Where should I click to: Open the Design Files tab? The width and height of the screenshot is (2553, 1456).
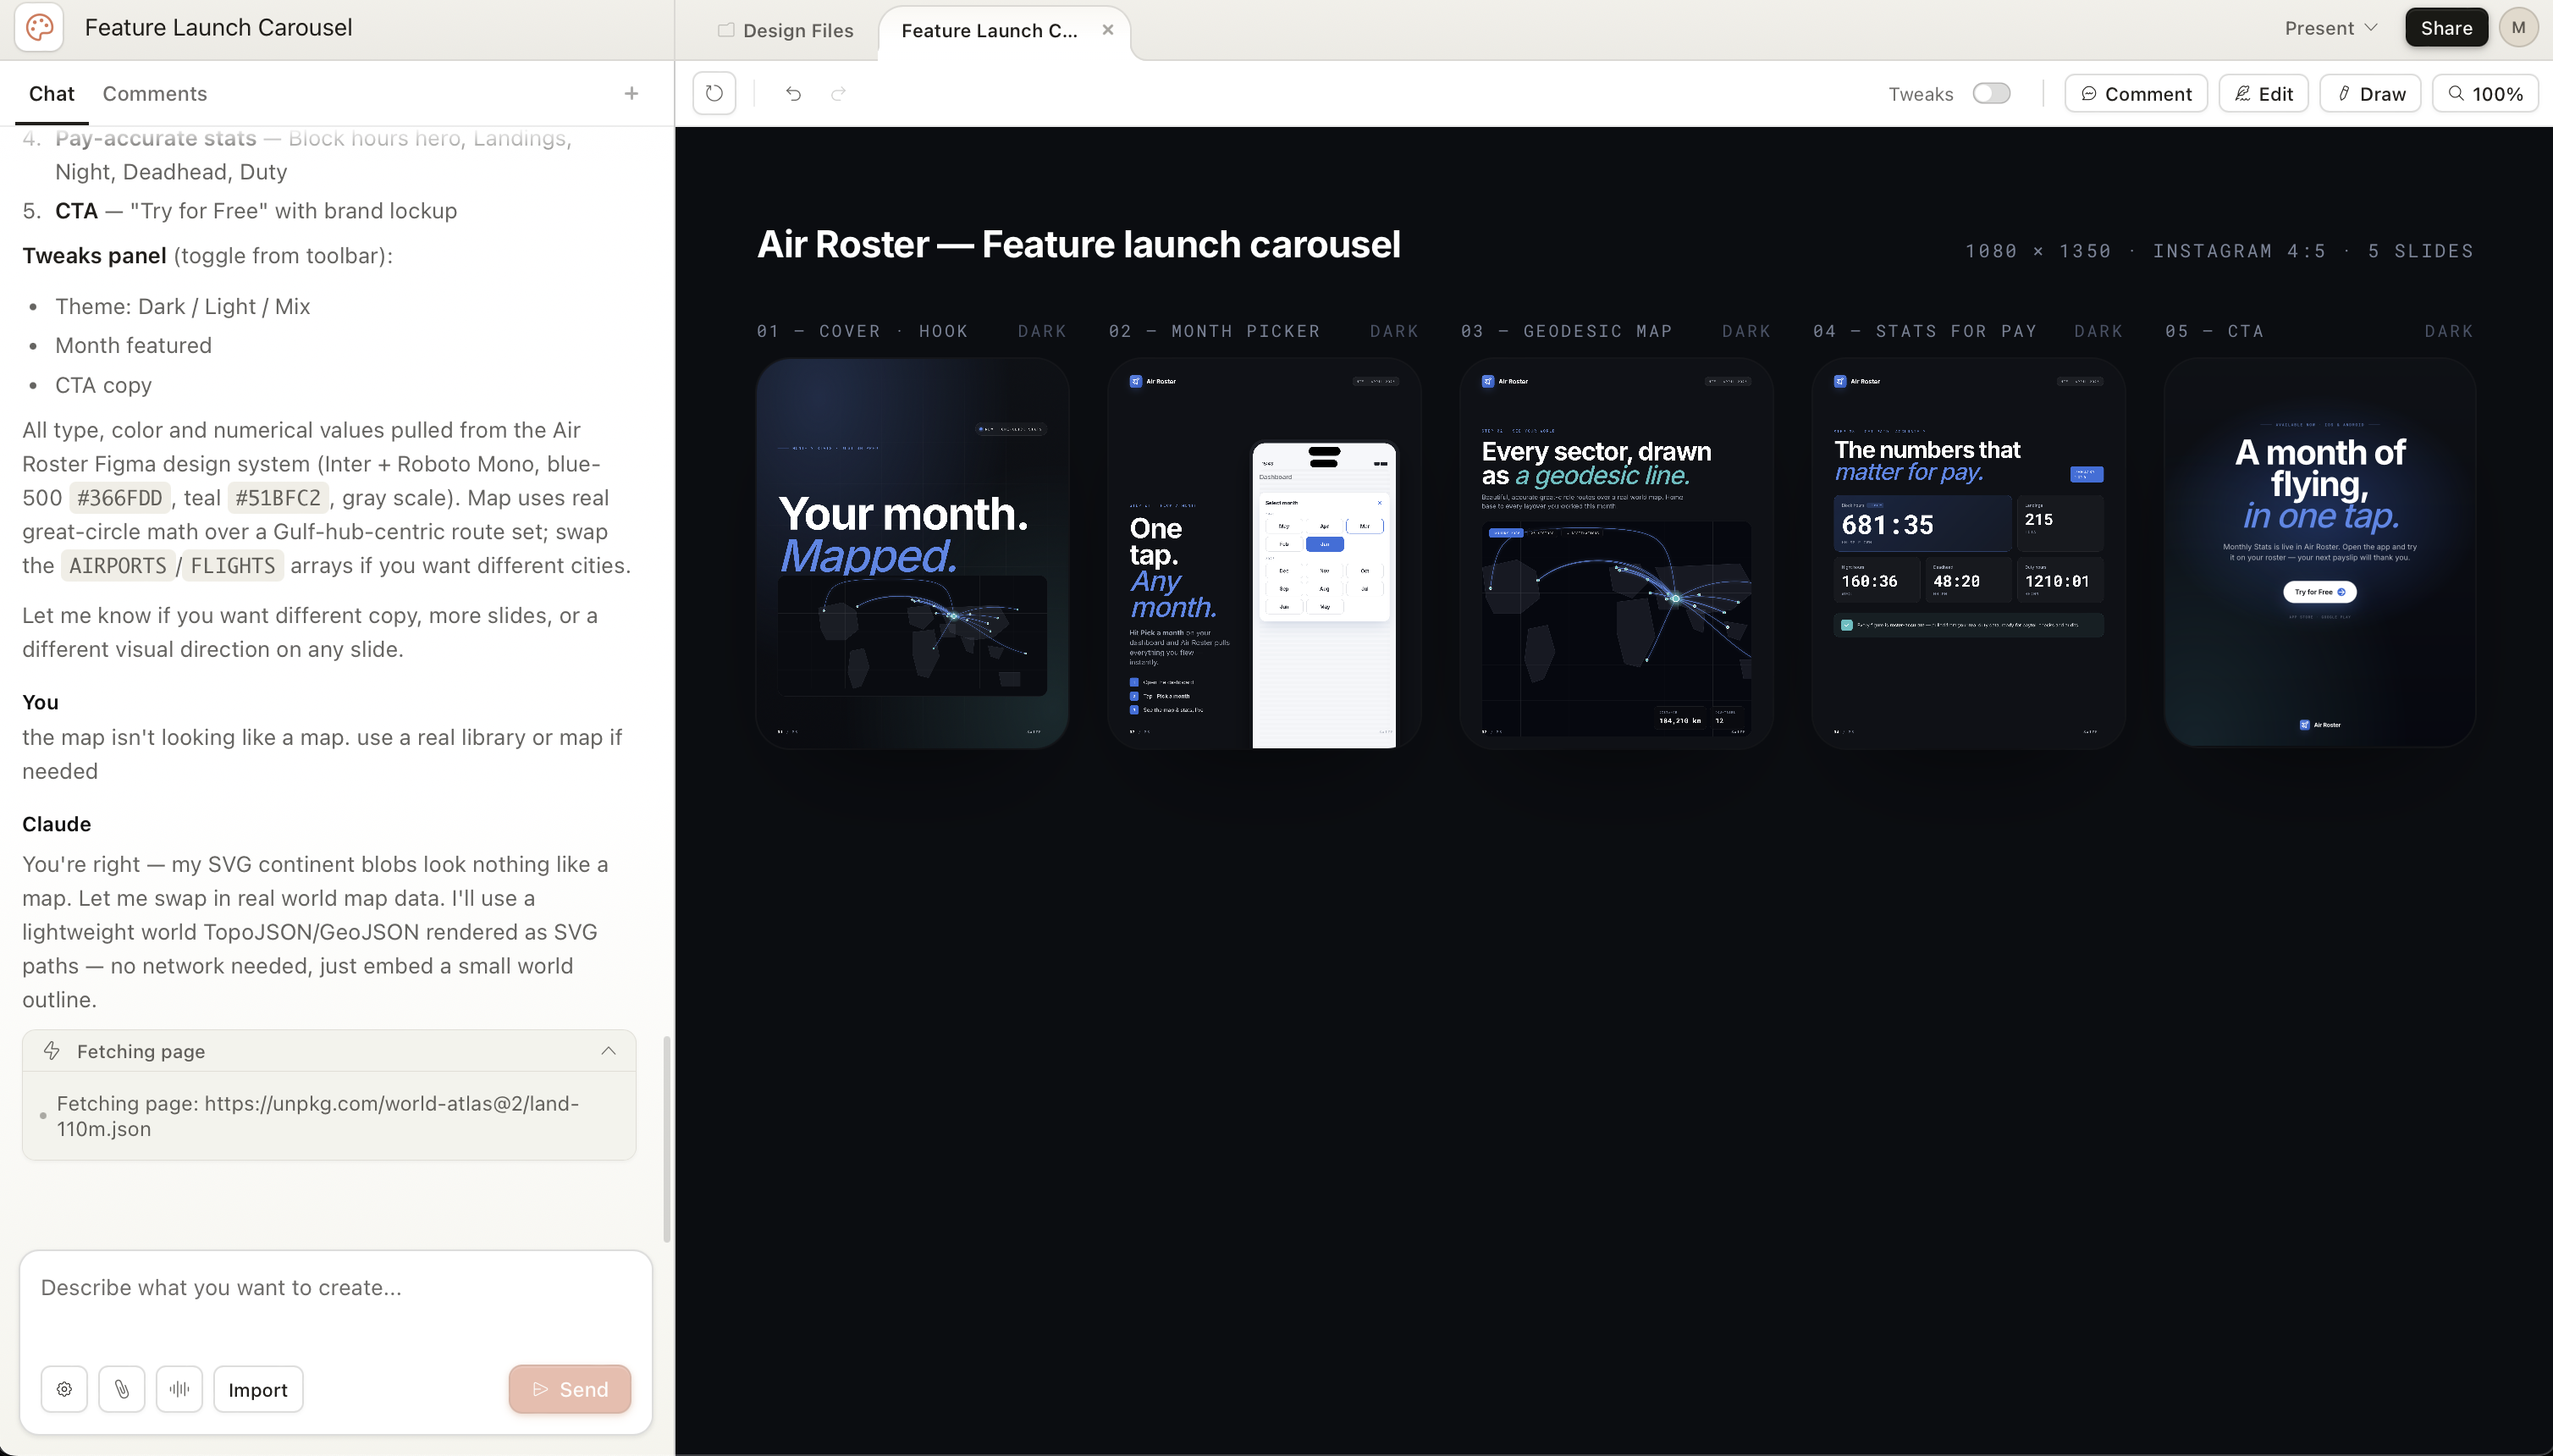point(786,30)
